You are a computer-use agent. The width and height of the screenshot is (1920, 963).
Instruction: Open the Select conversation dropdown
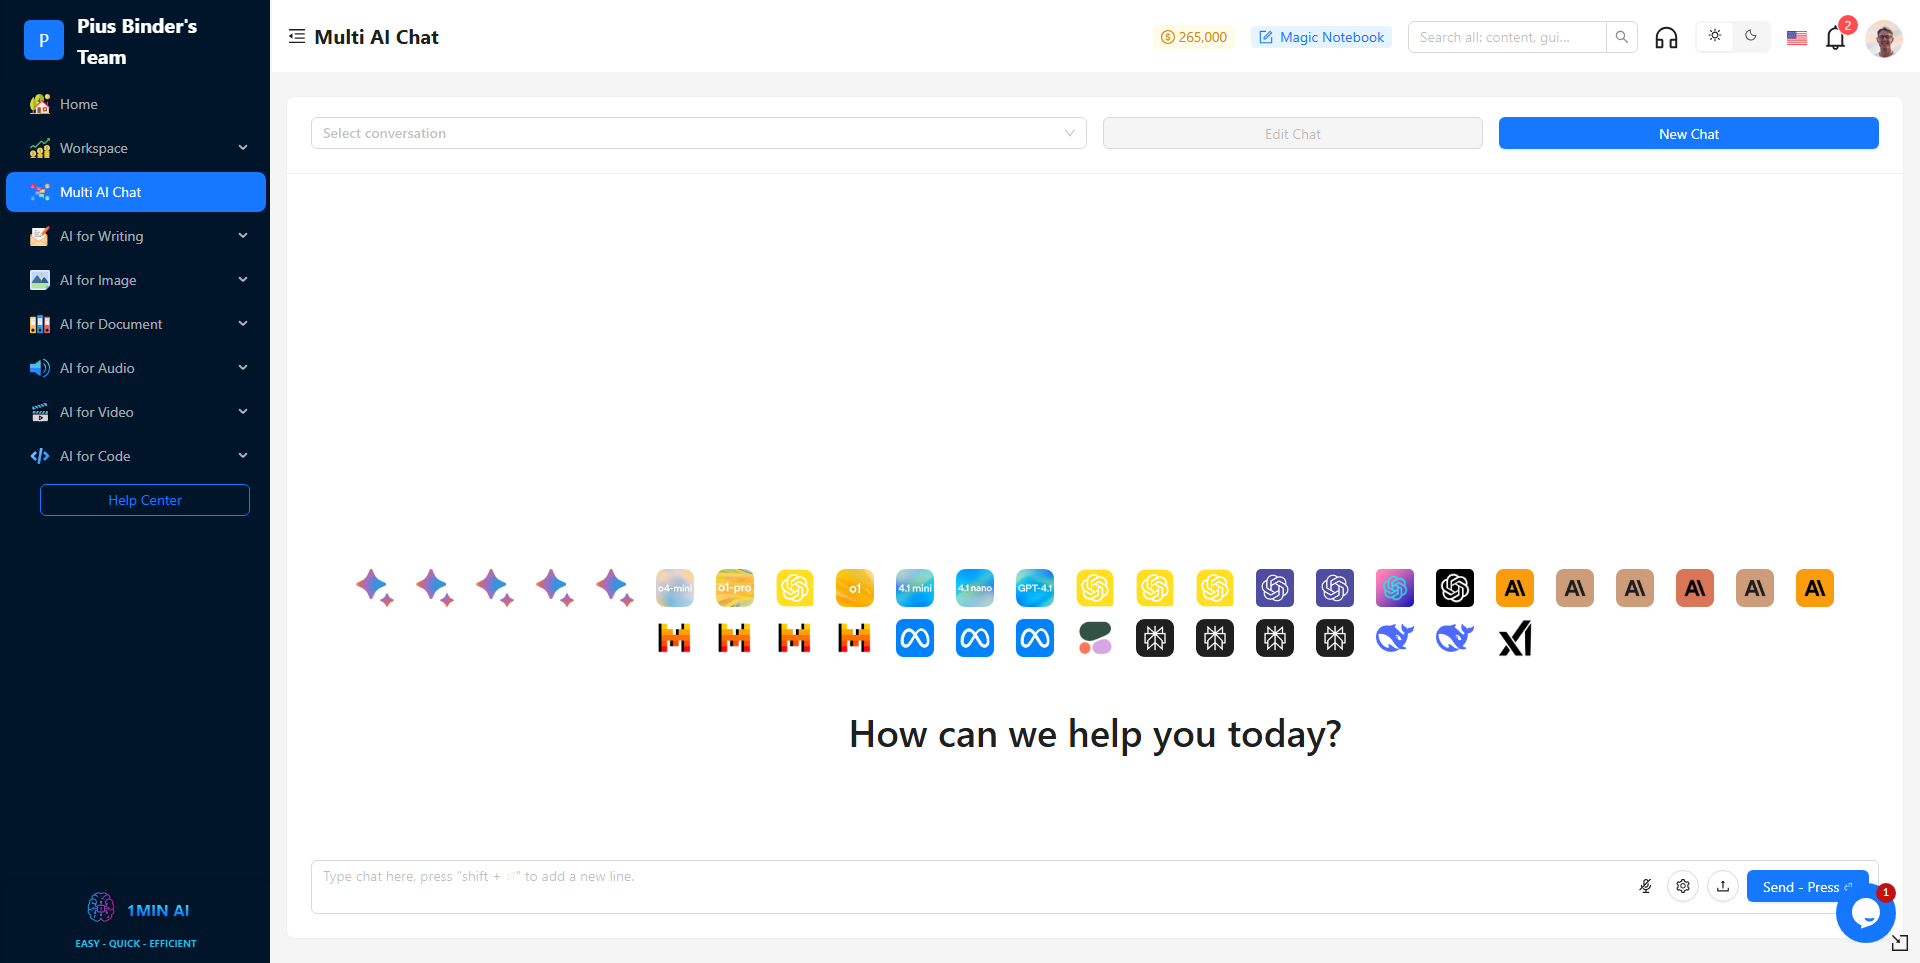pos(699,133)
